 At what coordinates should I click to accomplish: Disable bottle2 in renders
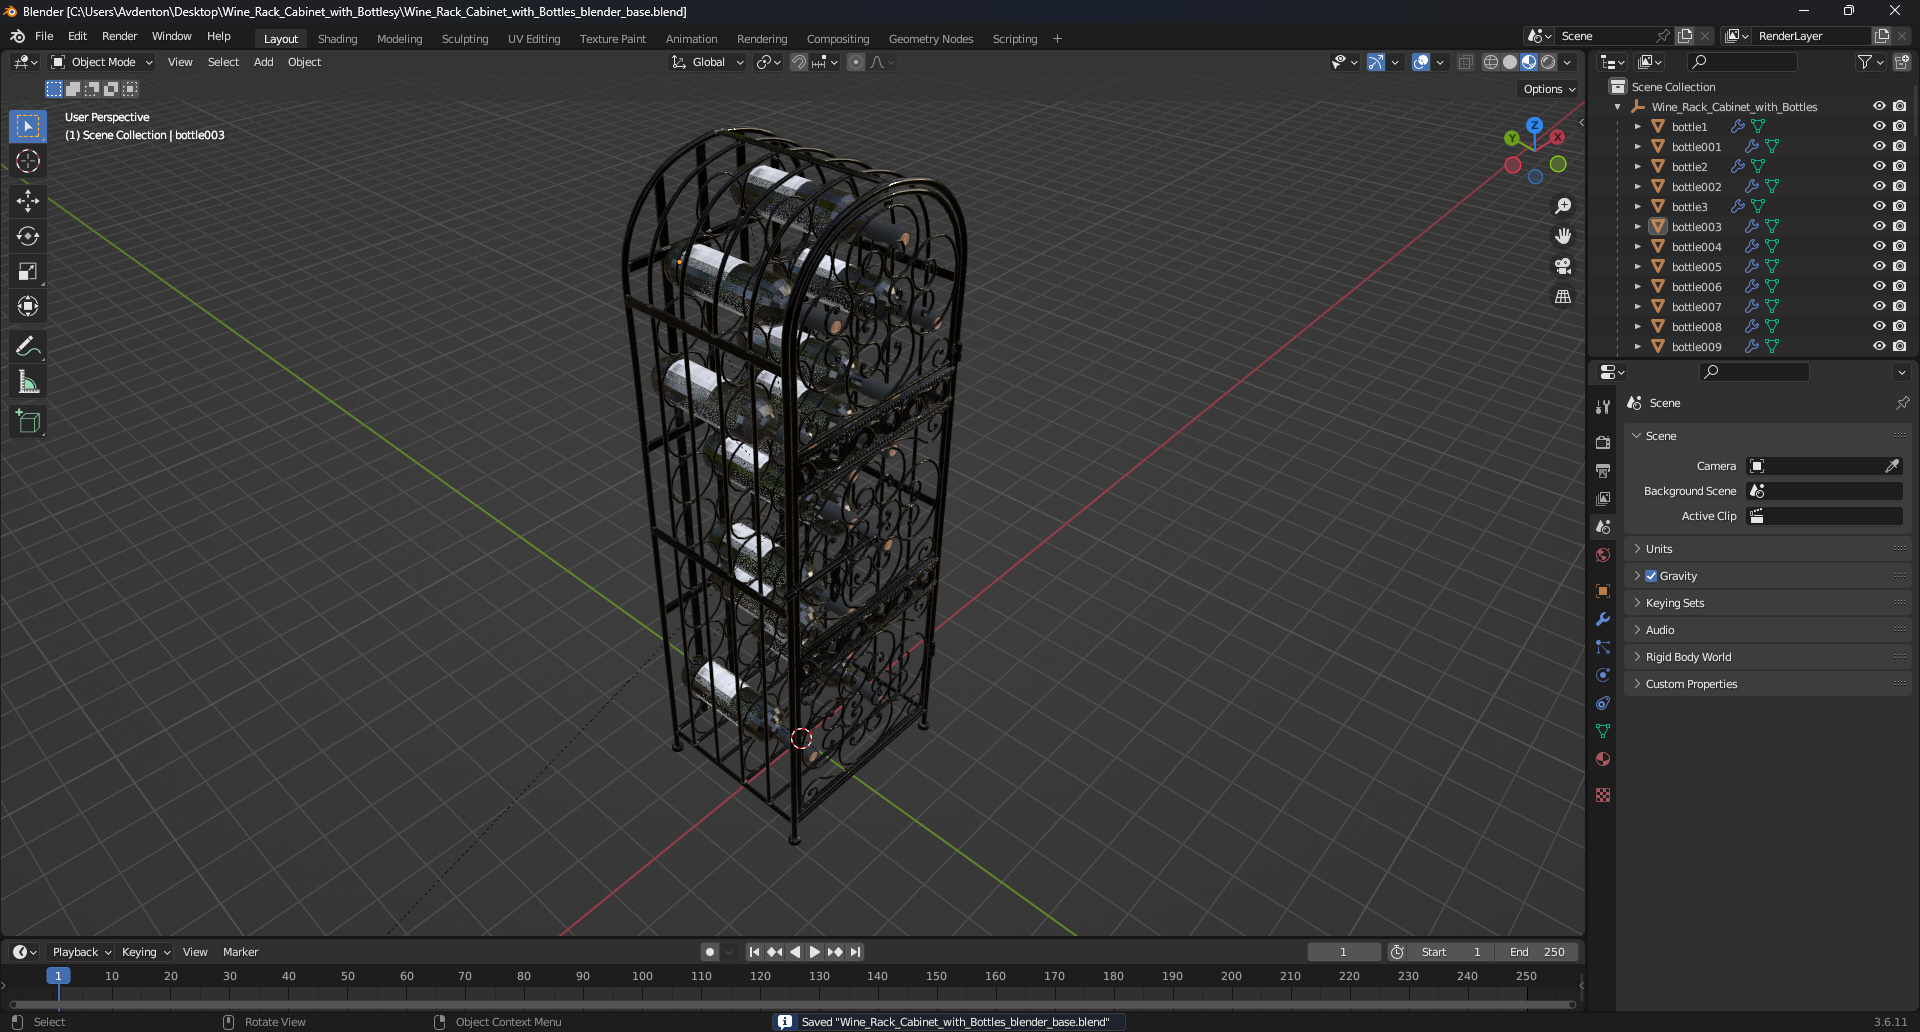click(1899, 166)
